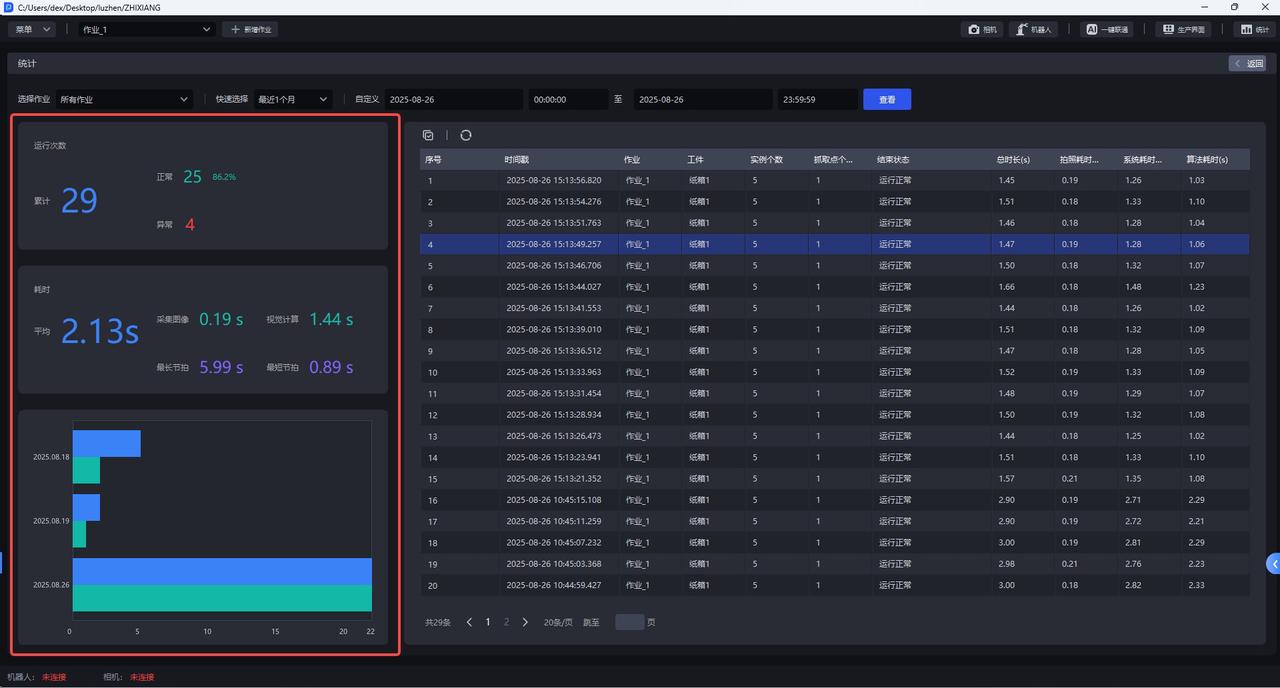The height and width of the screenshot is (688, 1280).
Task: Expand the right-side blue collapse arrow
Action: 1273,564
